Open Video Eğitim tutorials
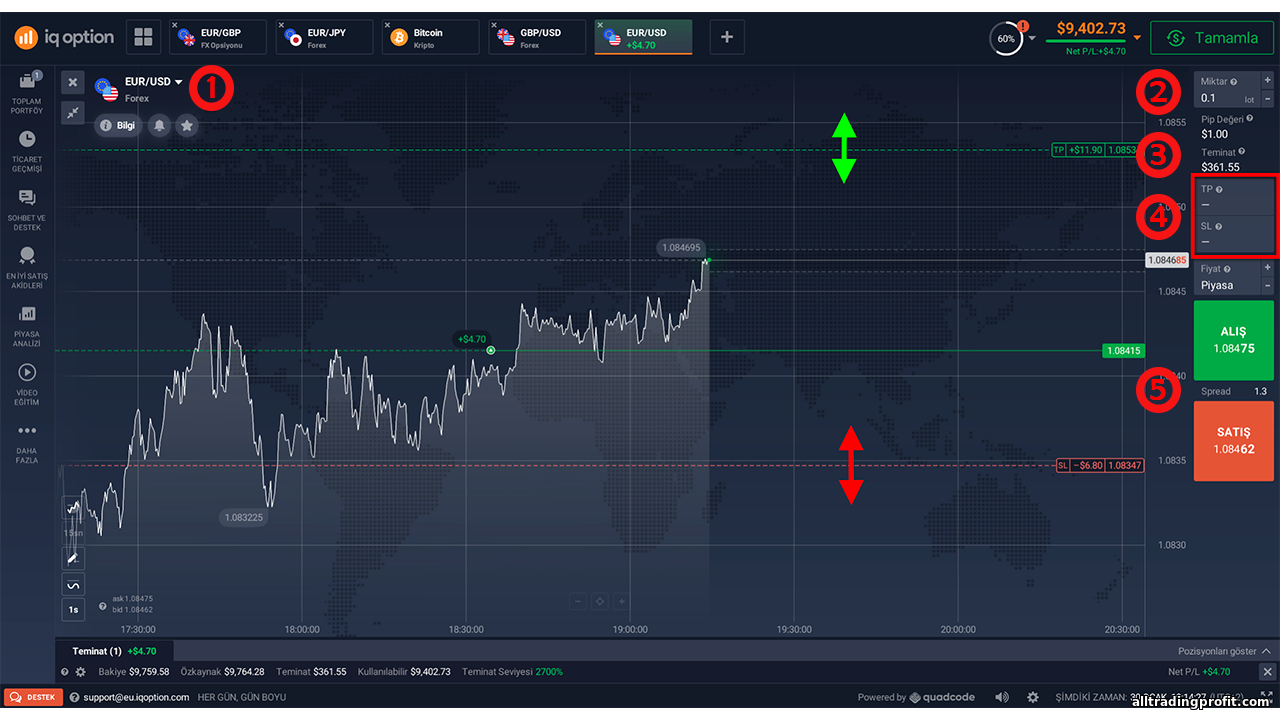1280x720 pixels. pyautogui.click(x=27, y=383)
